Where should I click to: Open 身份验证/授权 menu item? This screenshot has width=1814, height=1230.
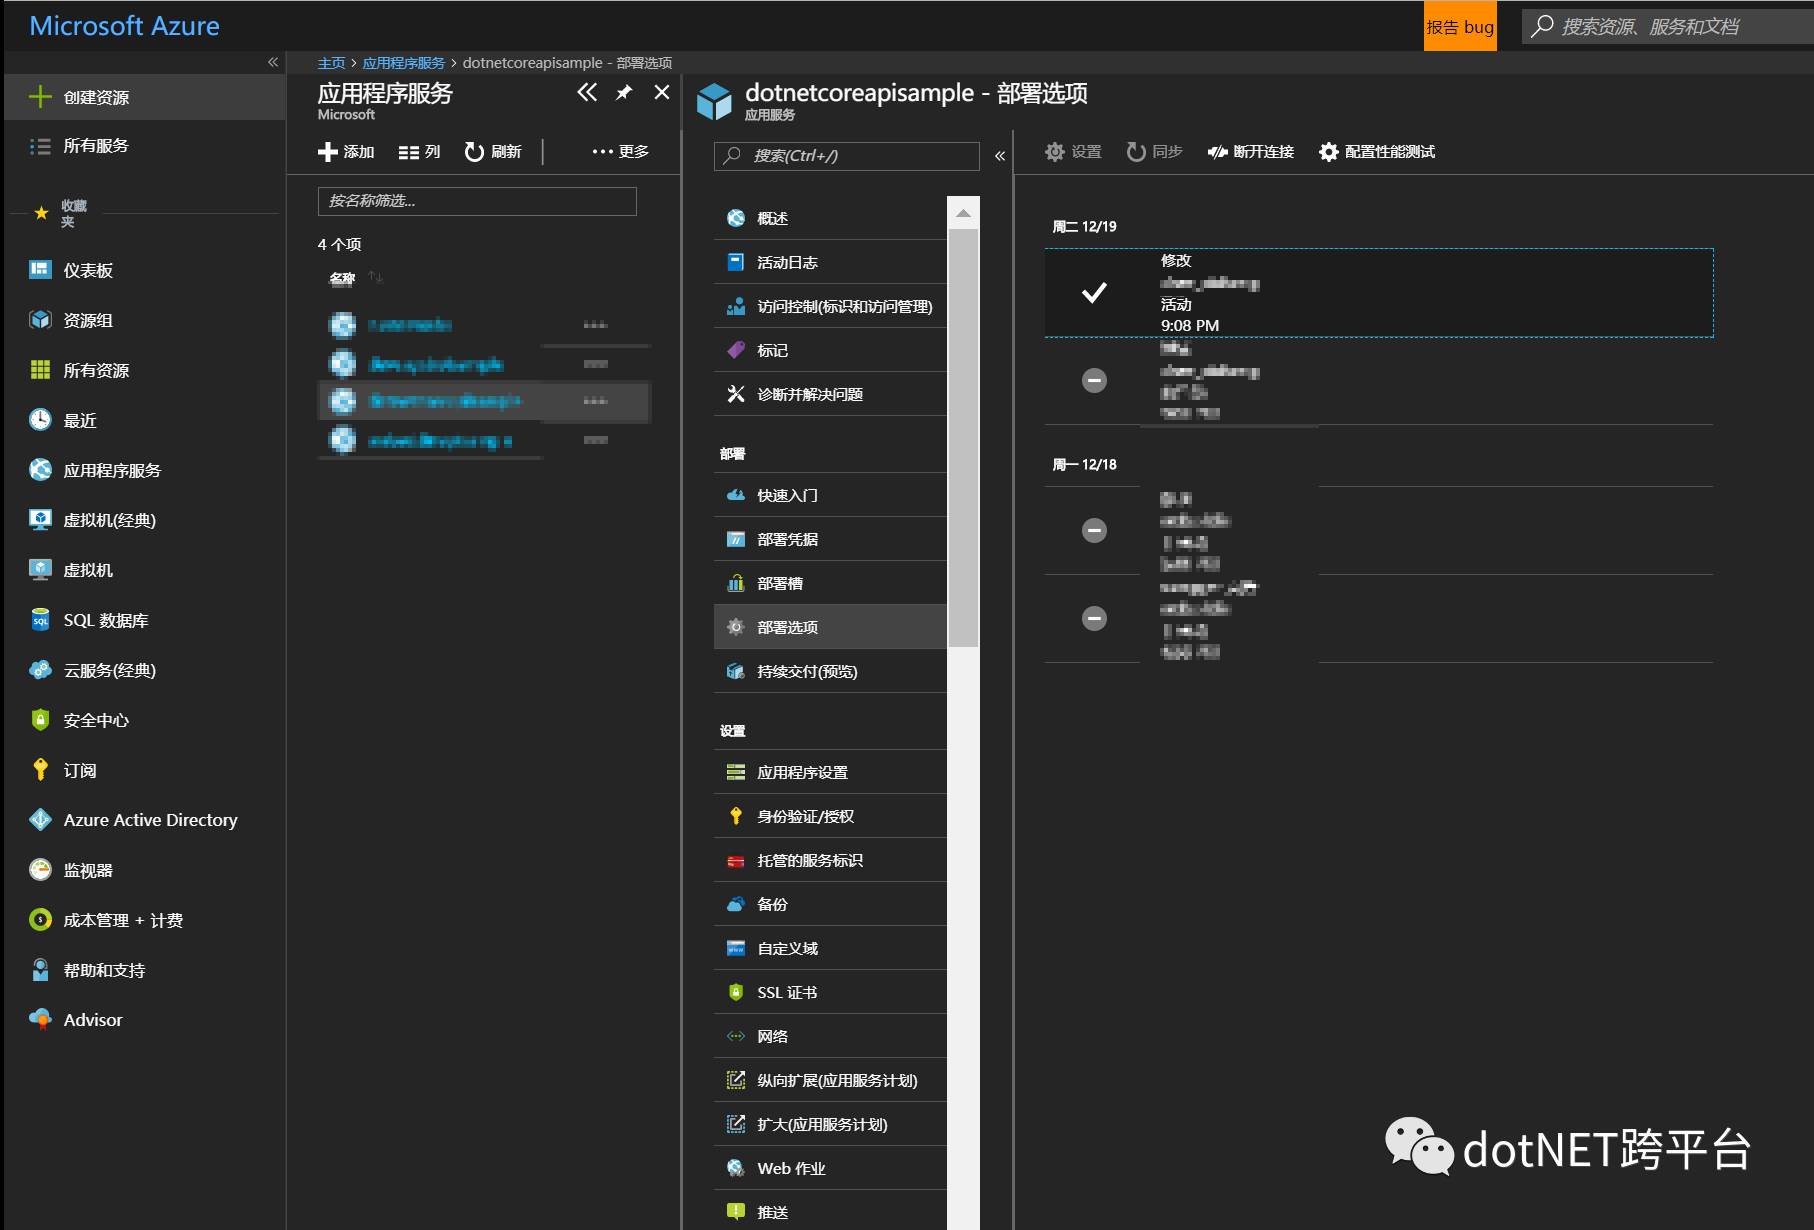(830, 816)
